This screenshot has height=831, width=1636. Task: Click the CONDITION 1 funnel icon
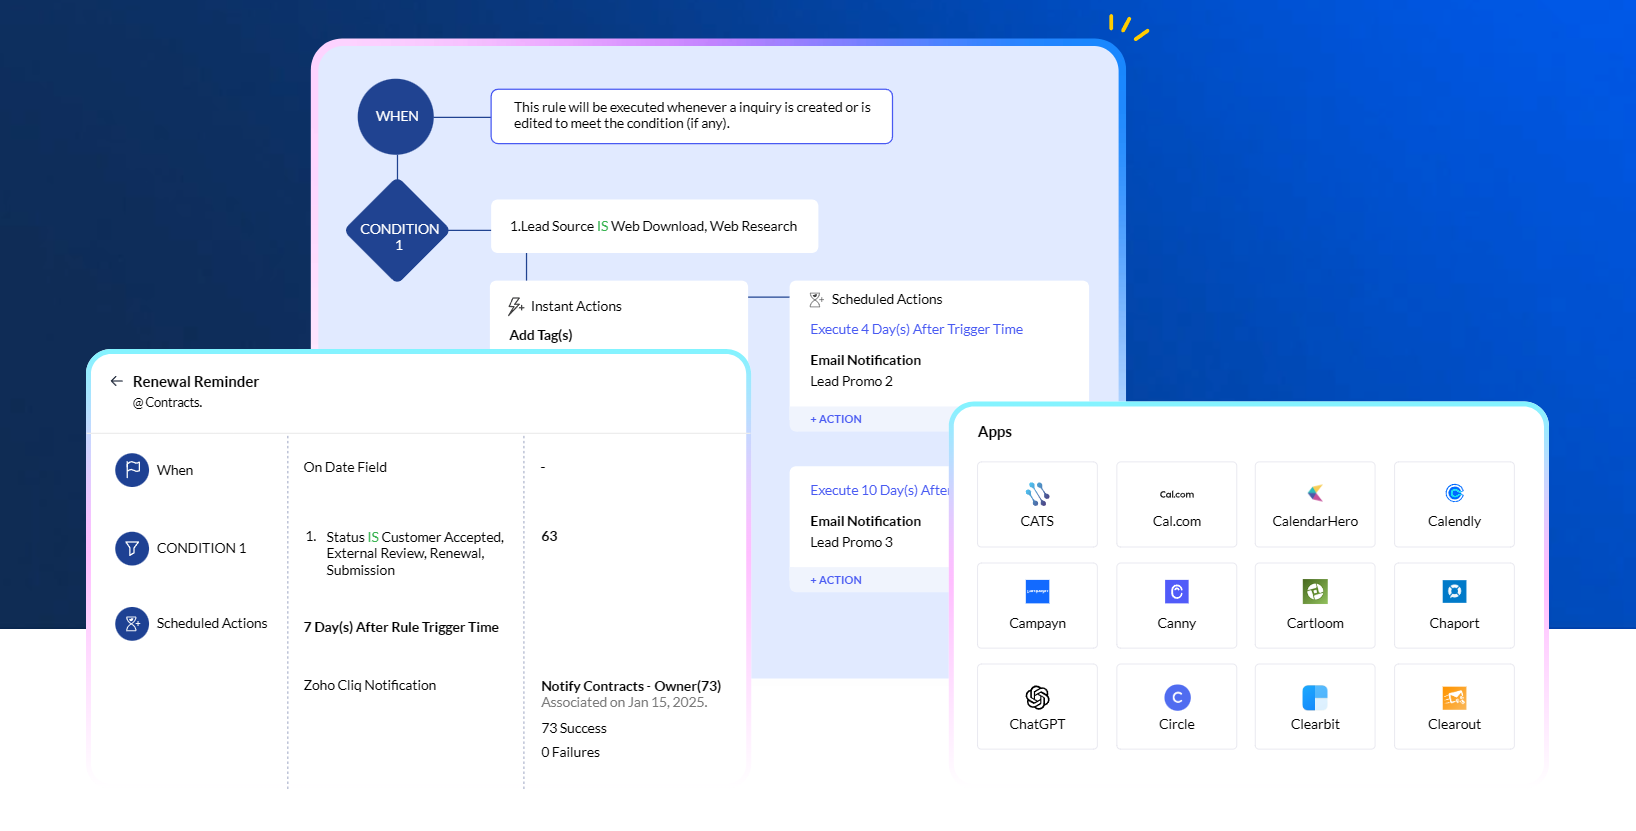pos(132,548)
